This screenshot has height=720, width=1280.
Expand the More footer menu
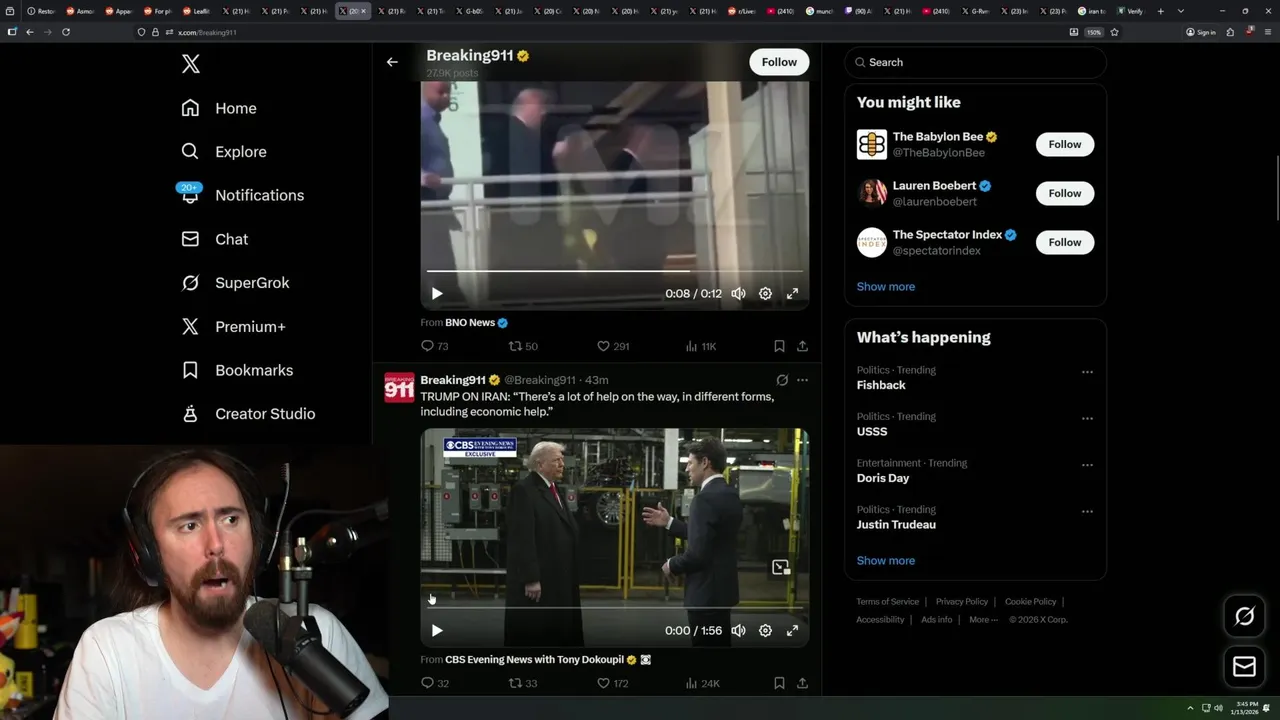[983, 620]
